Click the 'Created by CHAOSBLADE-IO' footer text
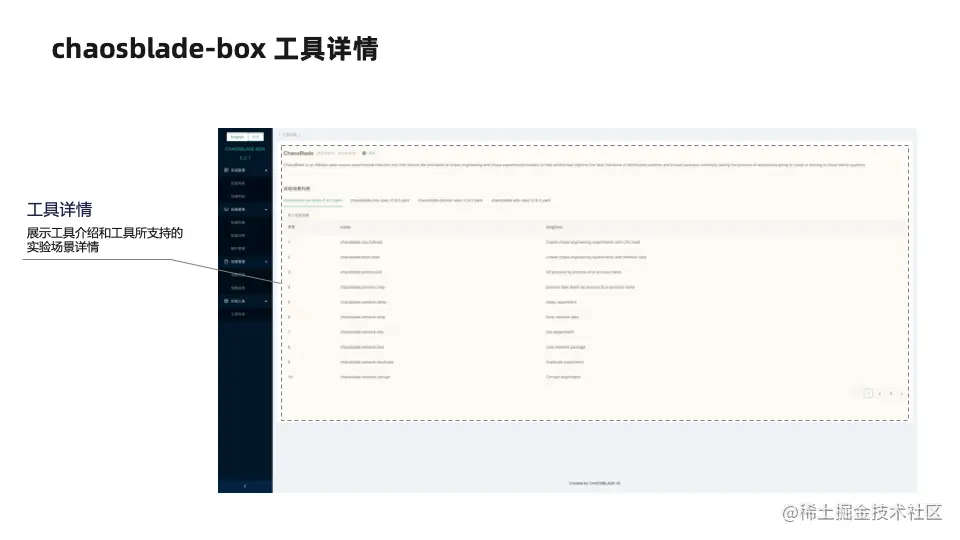 [x=594, y=483]
